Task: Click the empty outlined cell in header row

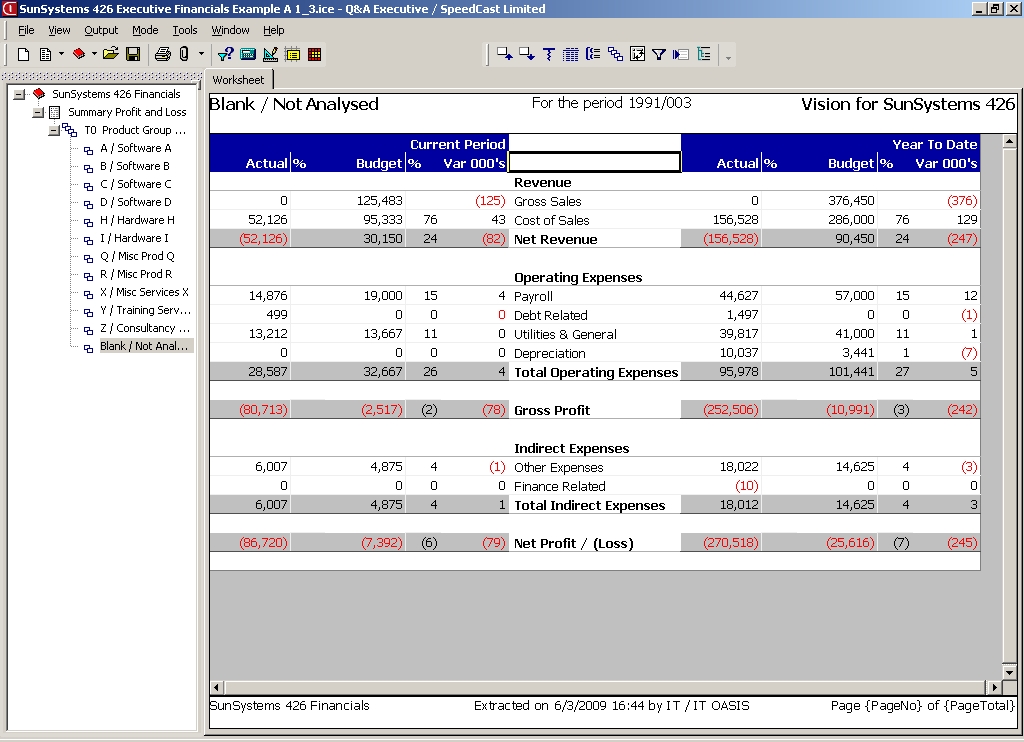Action: coord(594,162)
